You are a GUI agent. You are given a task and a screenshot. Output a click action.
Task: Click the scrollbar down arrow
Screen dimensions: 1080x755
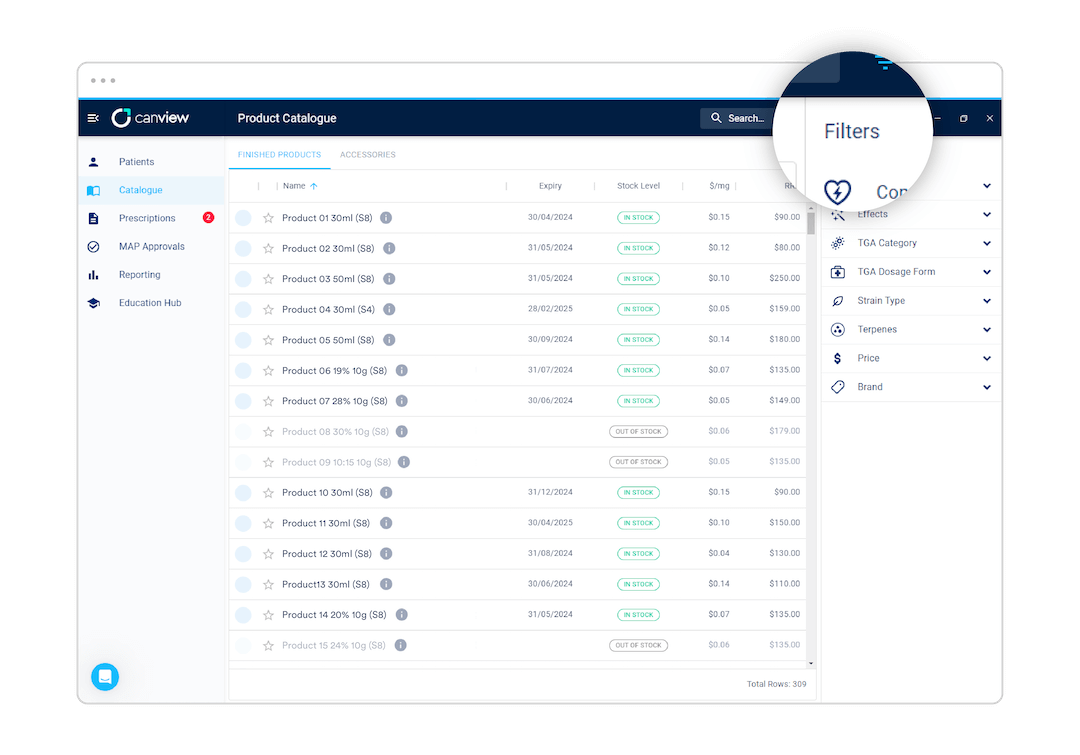coord(811,664)
